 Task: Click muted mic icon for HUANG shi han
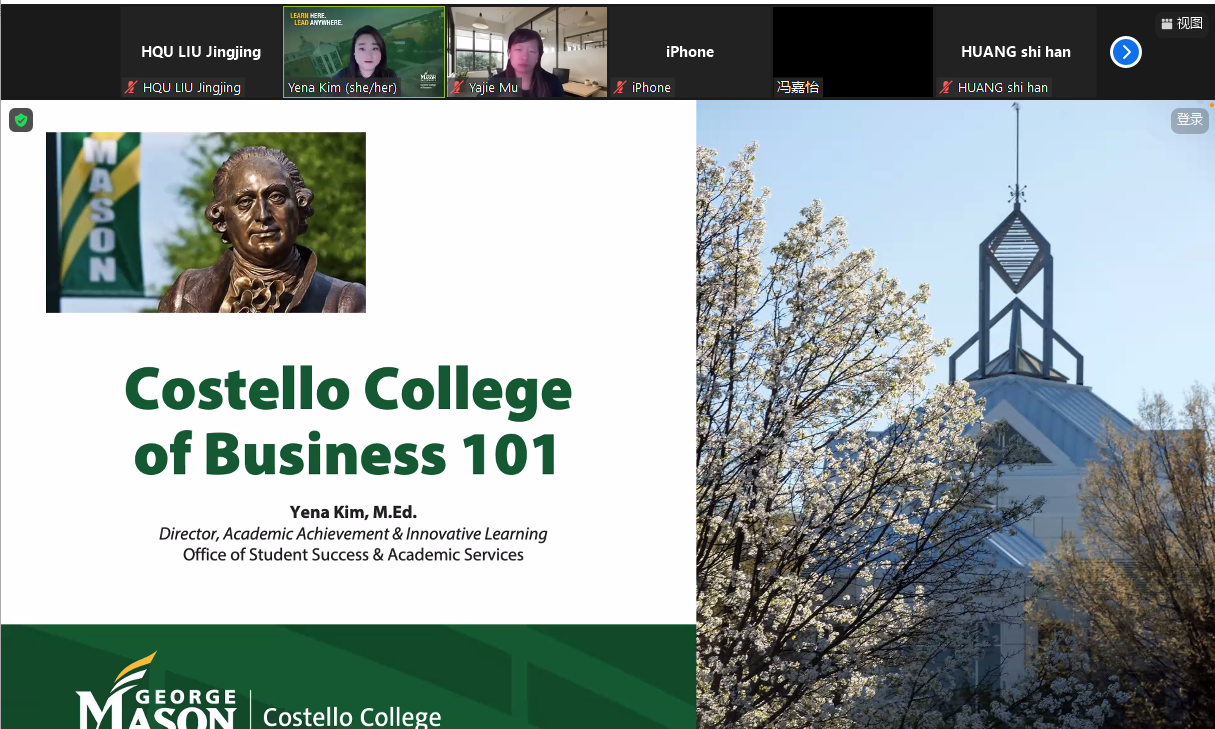click(945, 88)
